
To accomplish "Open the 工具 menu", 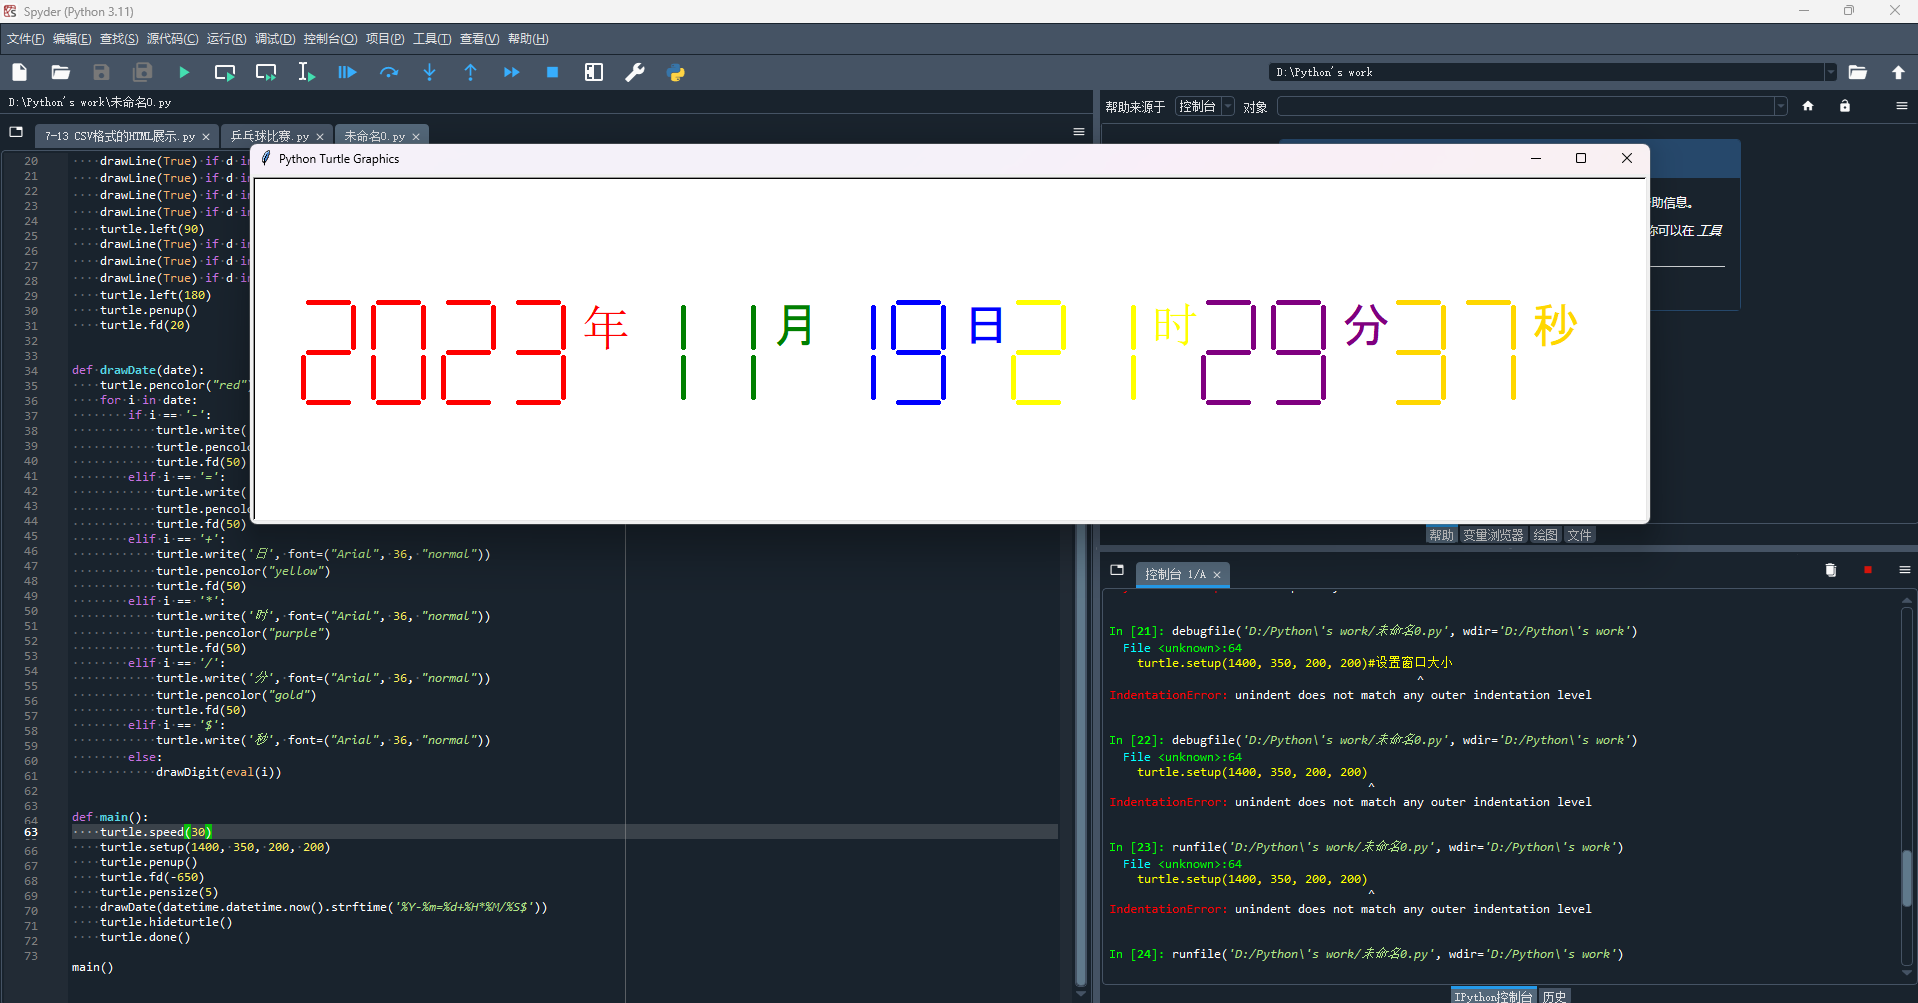I will pos(432,39).
